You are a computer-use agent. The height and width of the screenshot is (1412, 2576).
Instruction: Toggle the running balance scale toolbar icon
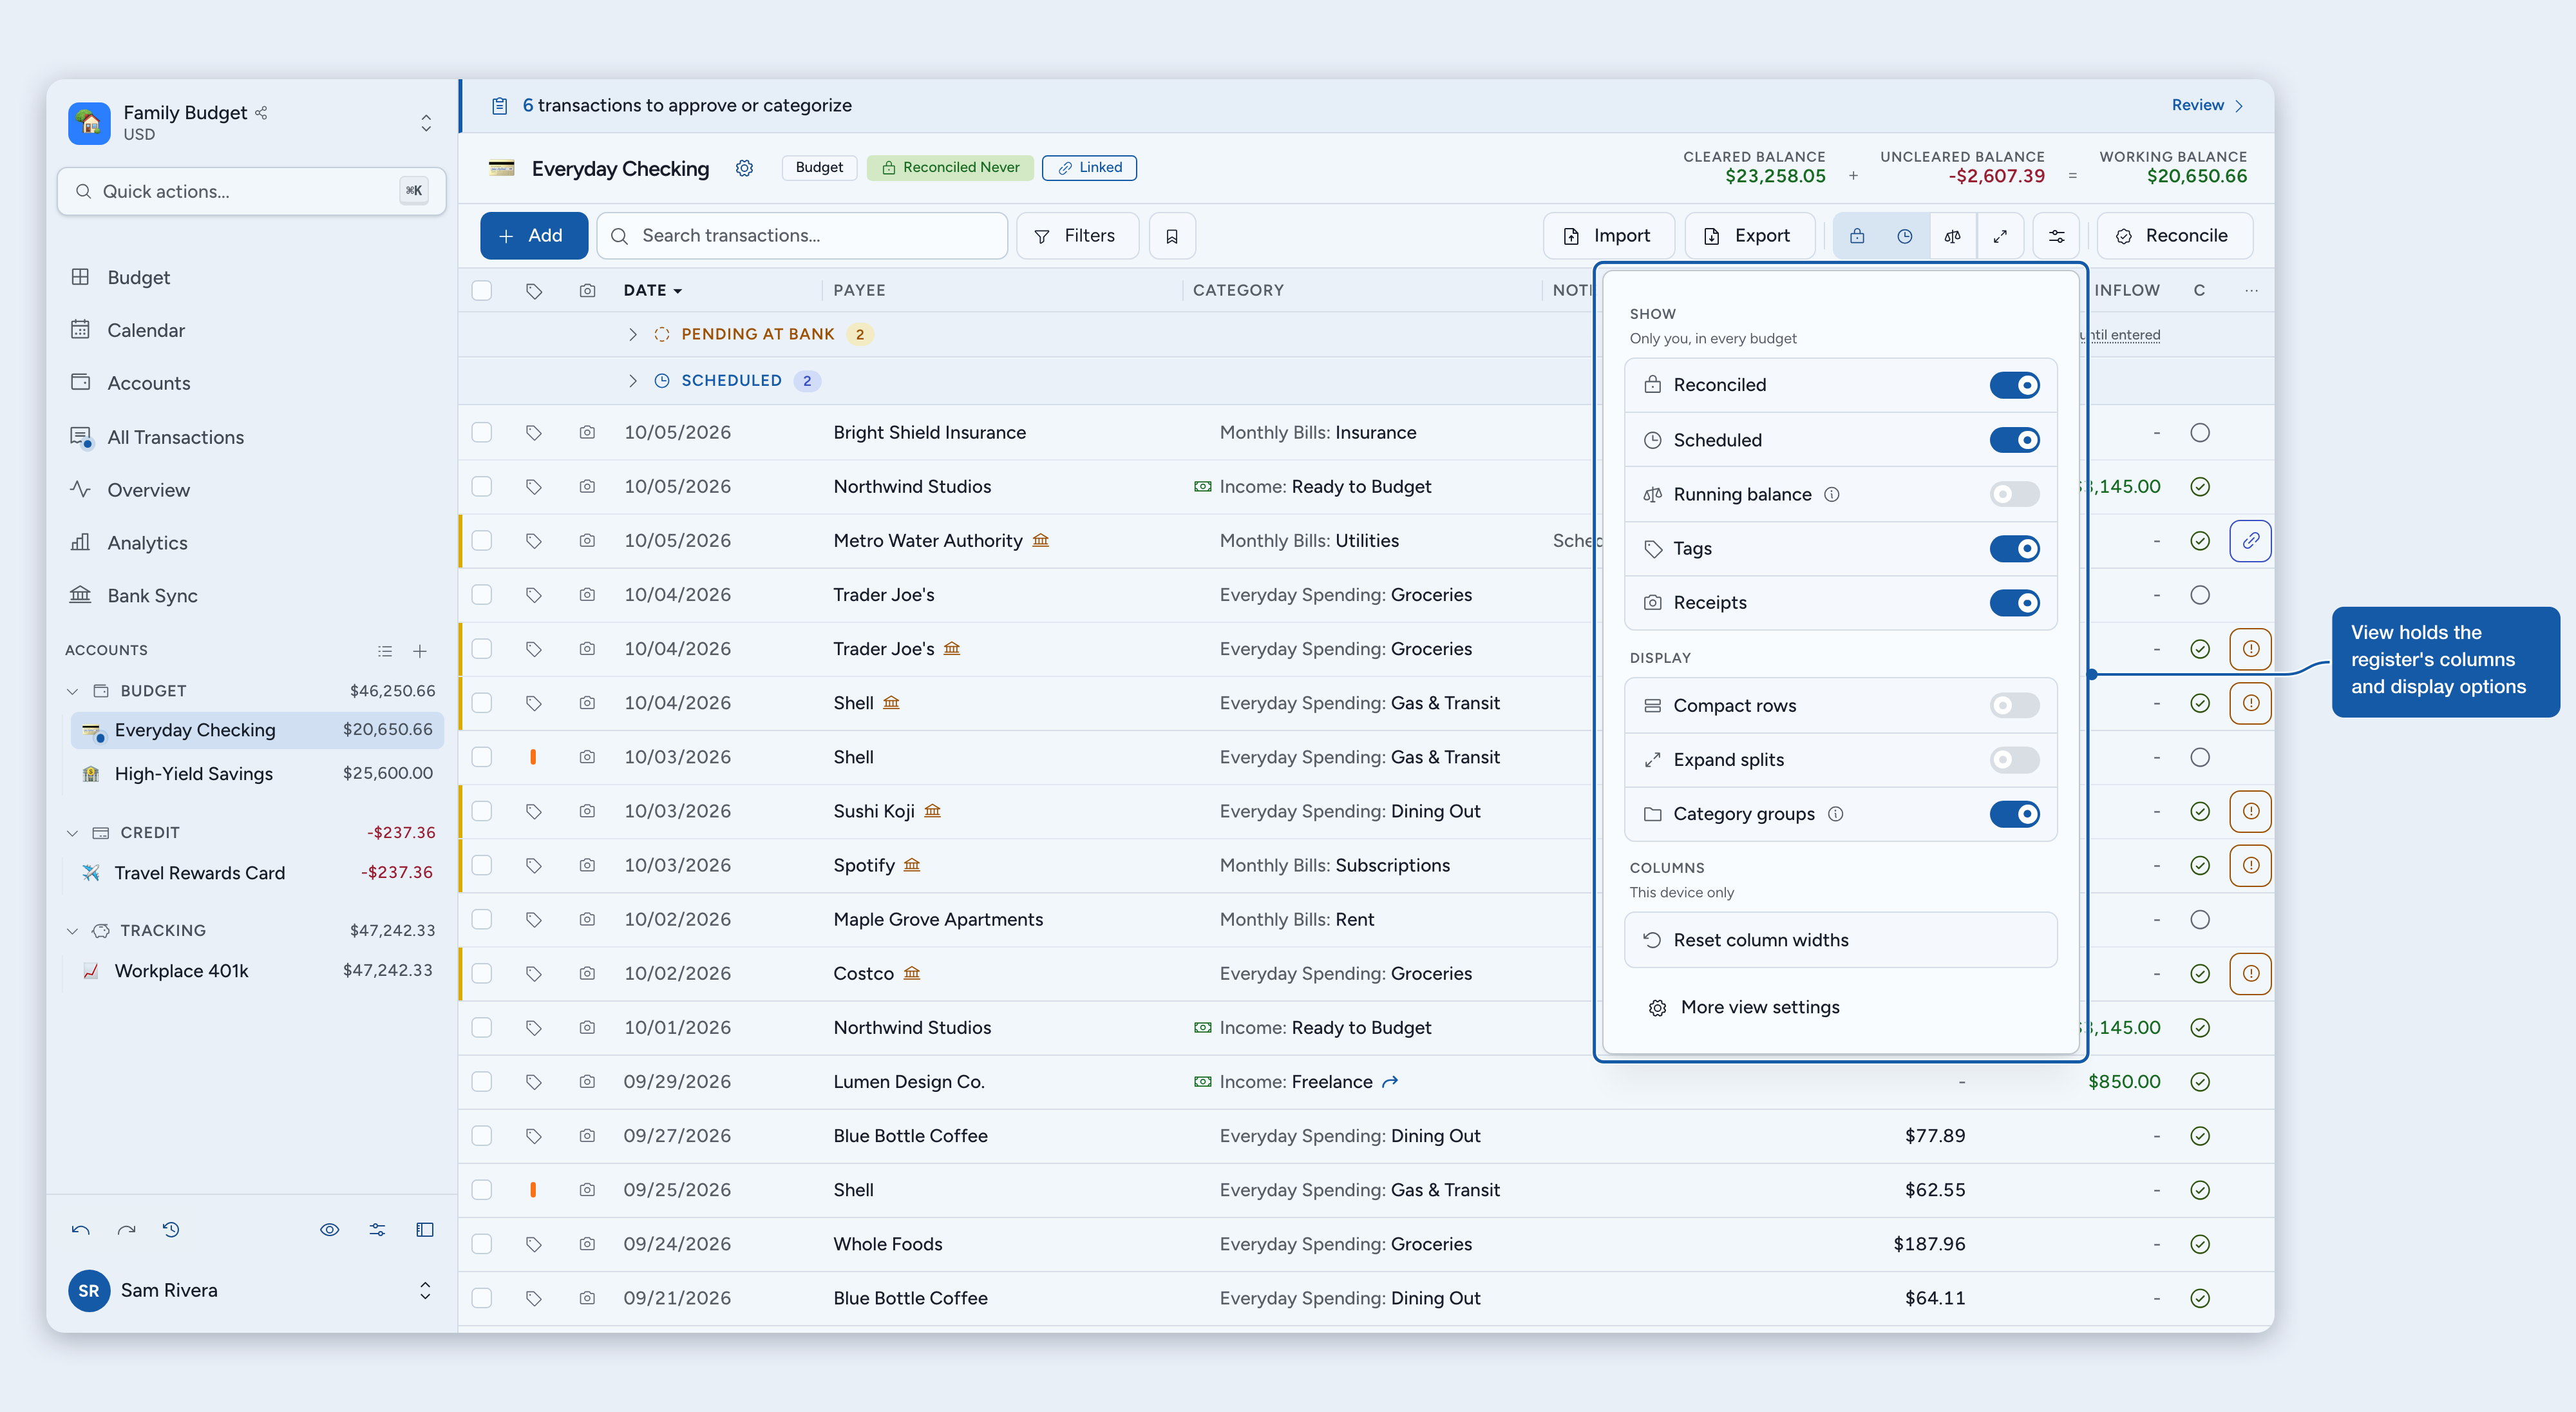[x=1953, y=236]
